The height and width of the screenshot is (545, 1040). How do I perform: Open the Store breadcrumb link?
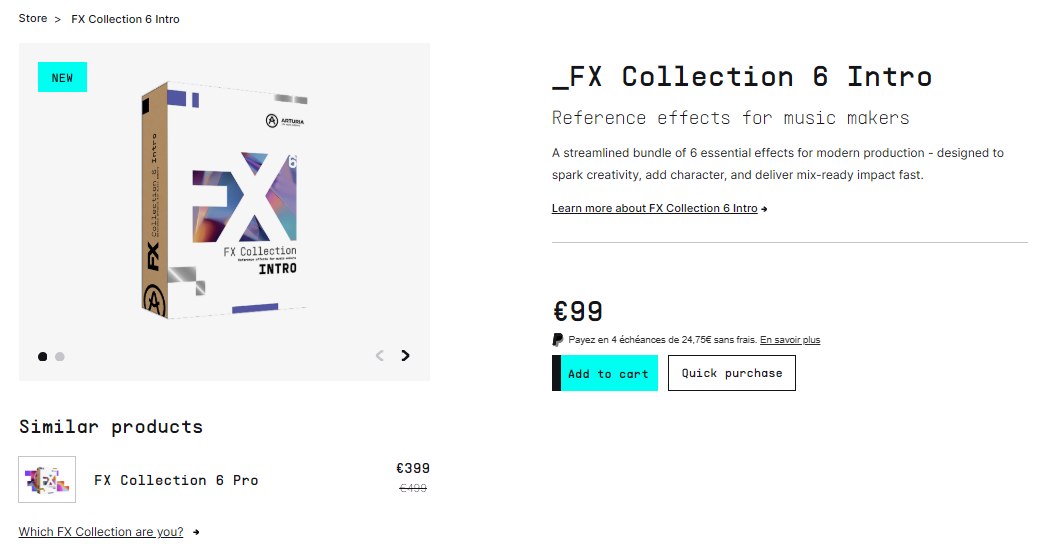[33, 19]
